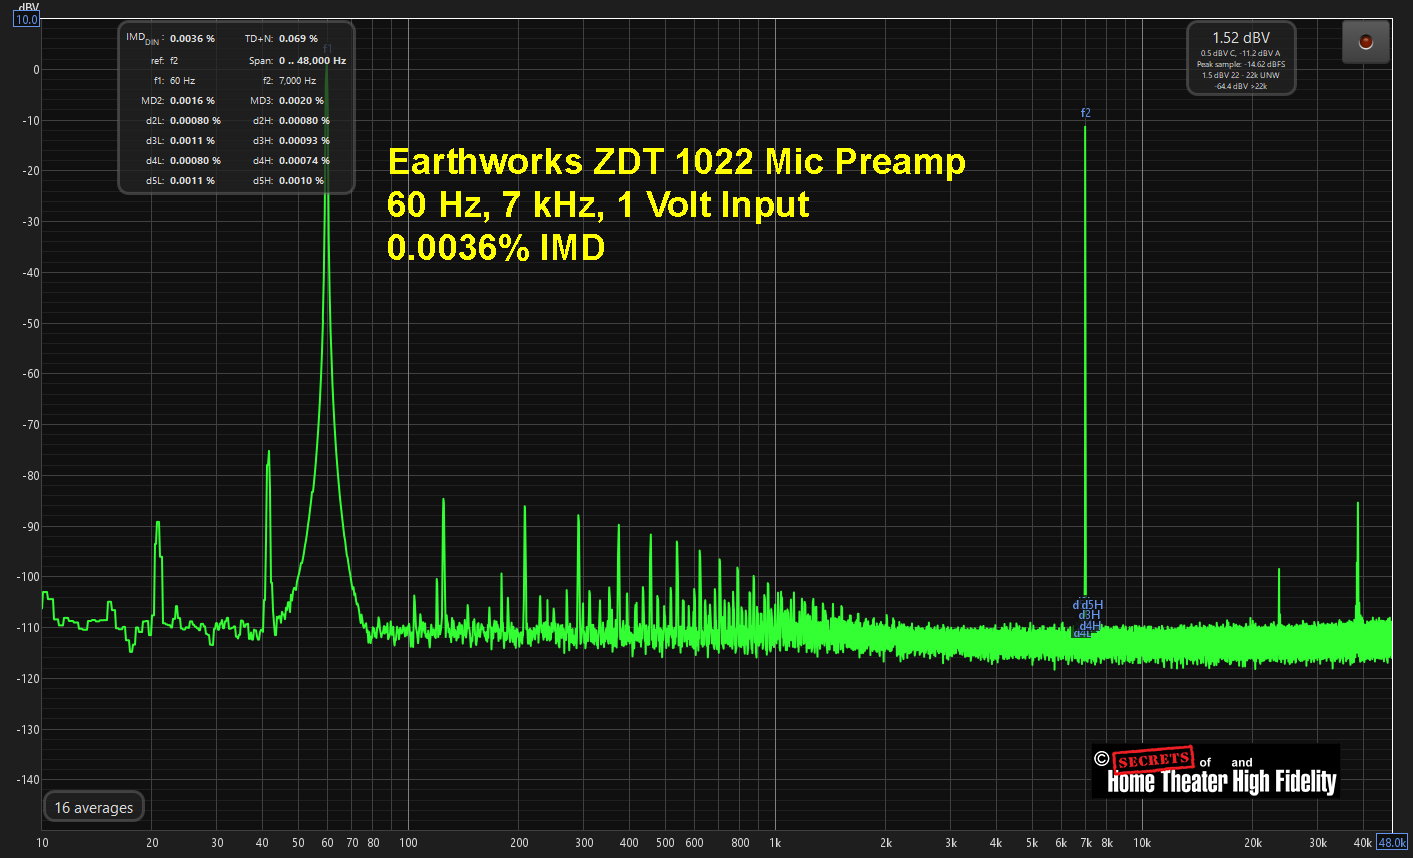Open the 16 averages button
The width and height of the screenshot is (1413, 858).
pos(94,807)
